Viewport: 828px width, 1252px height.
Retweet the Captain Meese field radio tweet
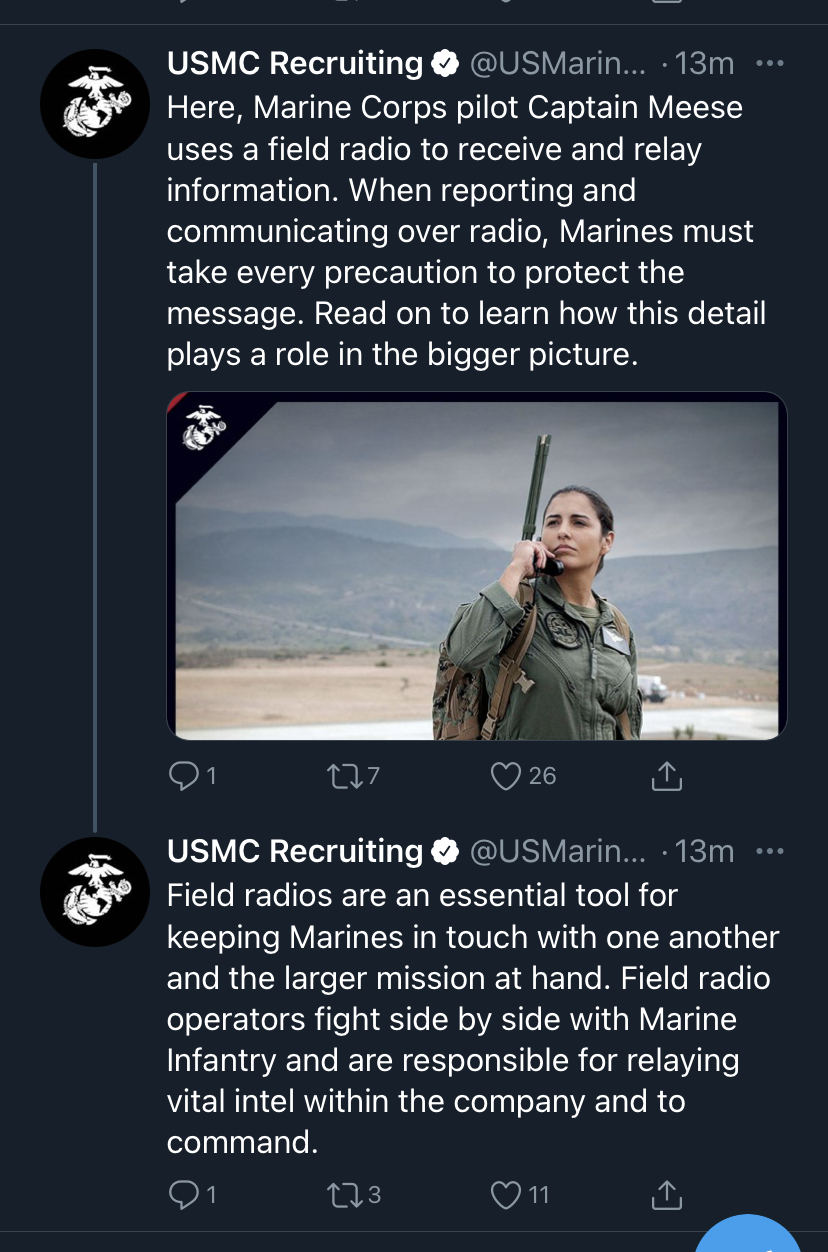click(352, 776)
